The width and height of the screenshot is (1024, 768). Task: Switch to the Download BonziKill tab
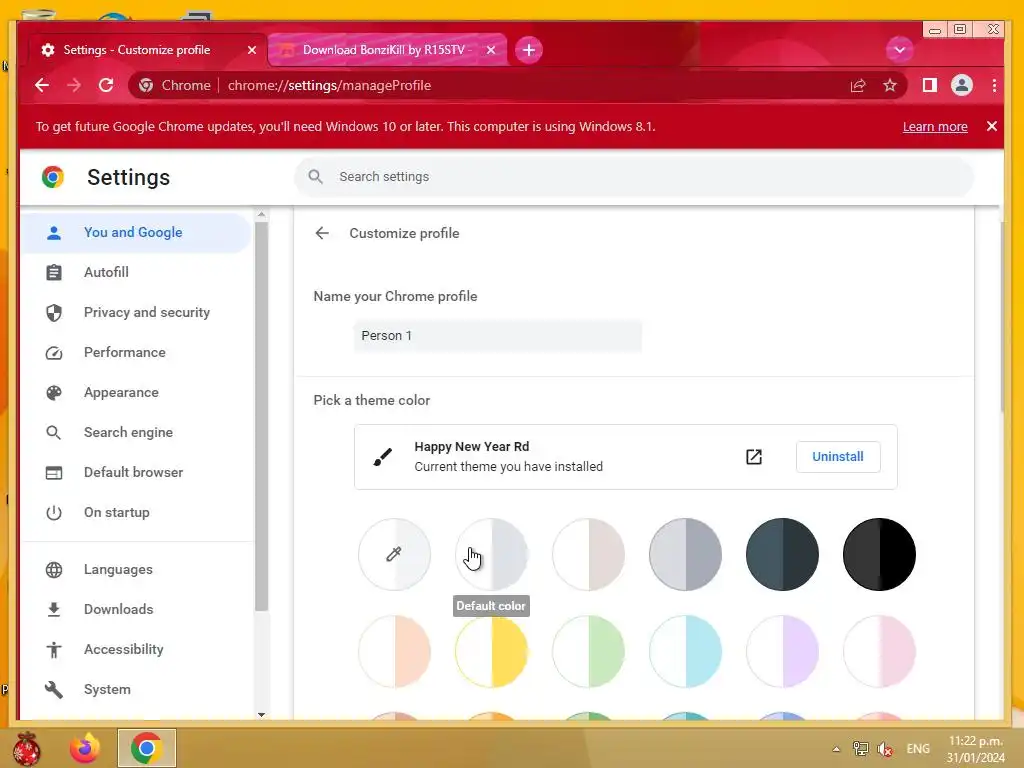(387, 50)
